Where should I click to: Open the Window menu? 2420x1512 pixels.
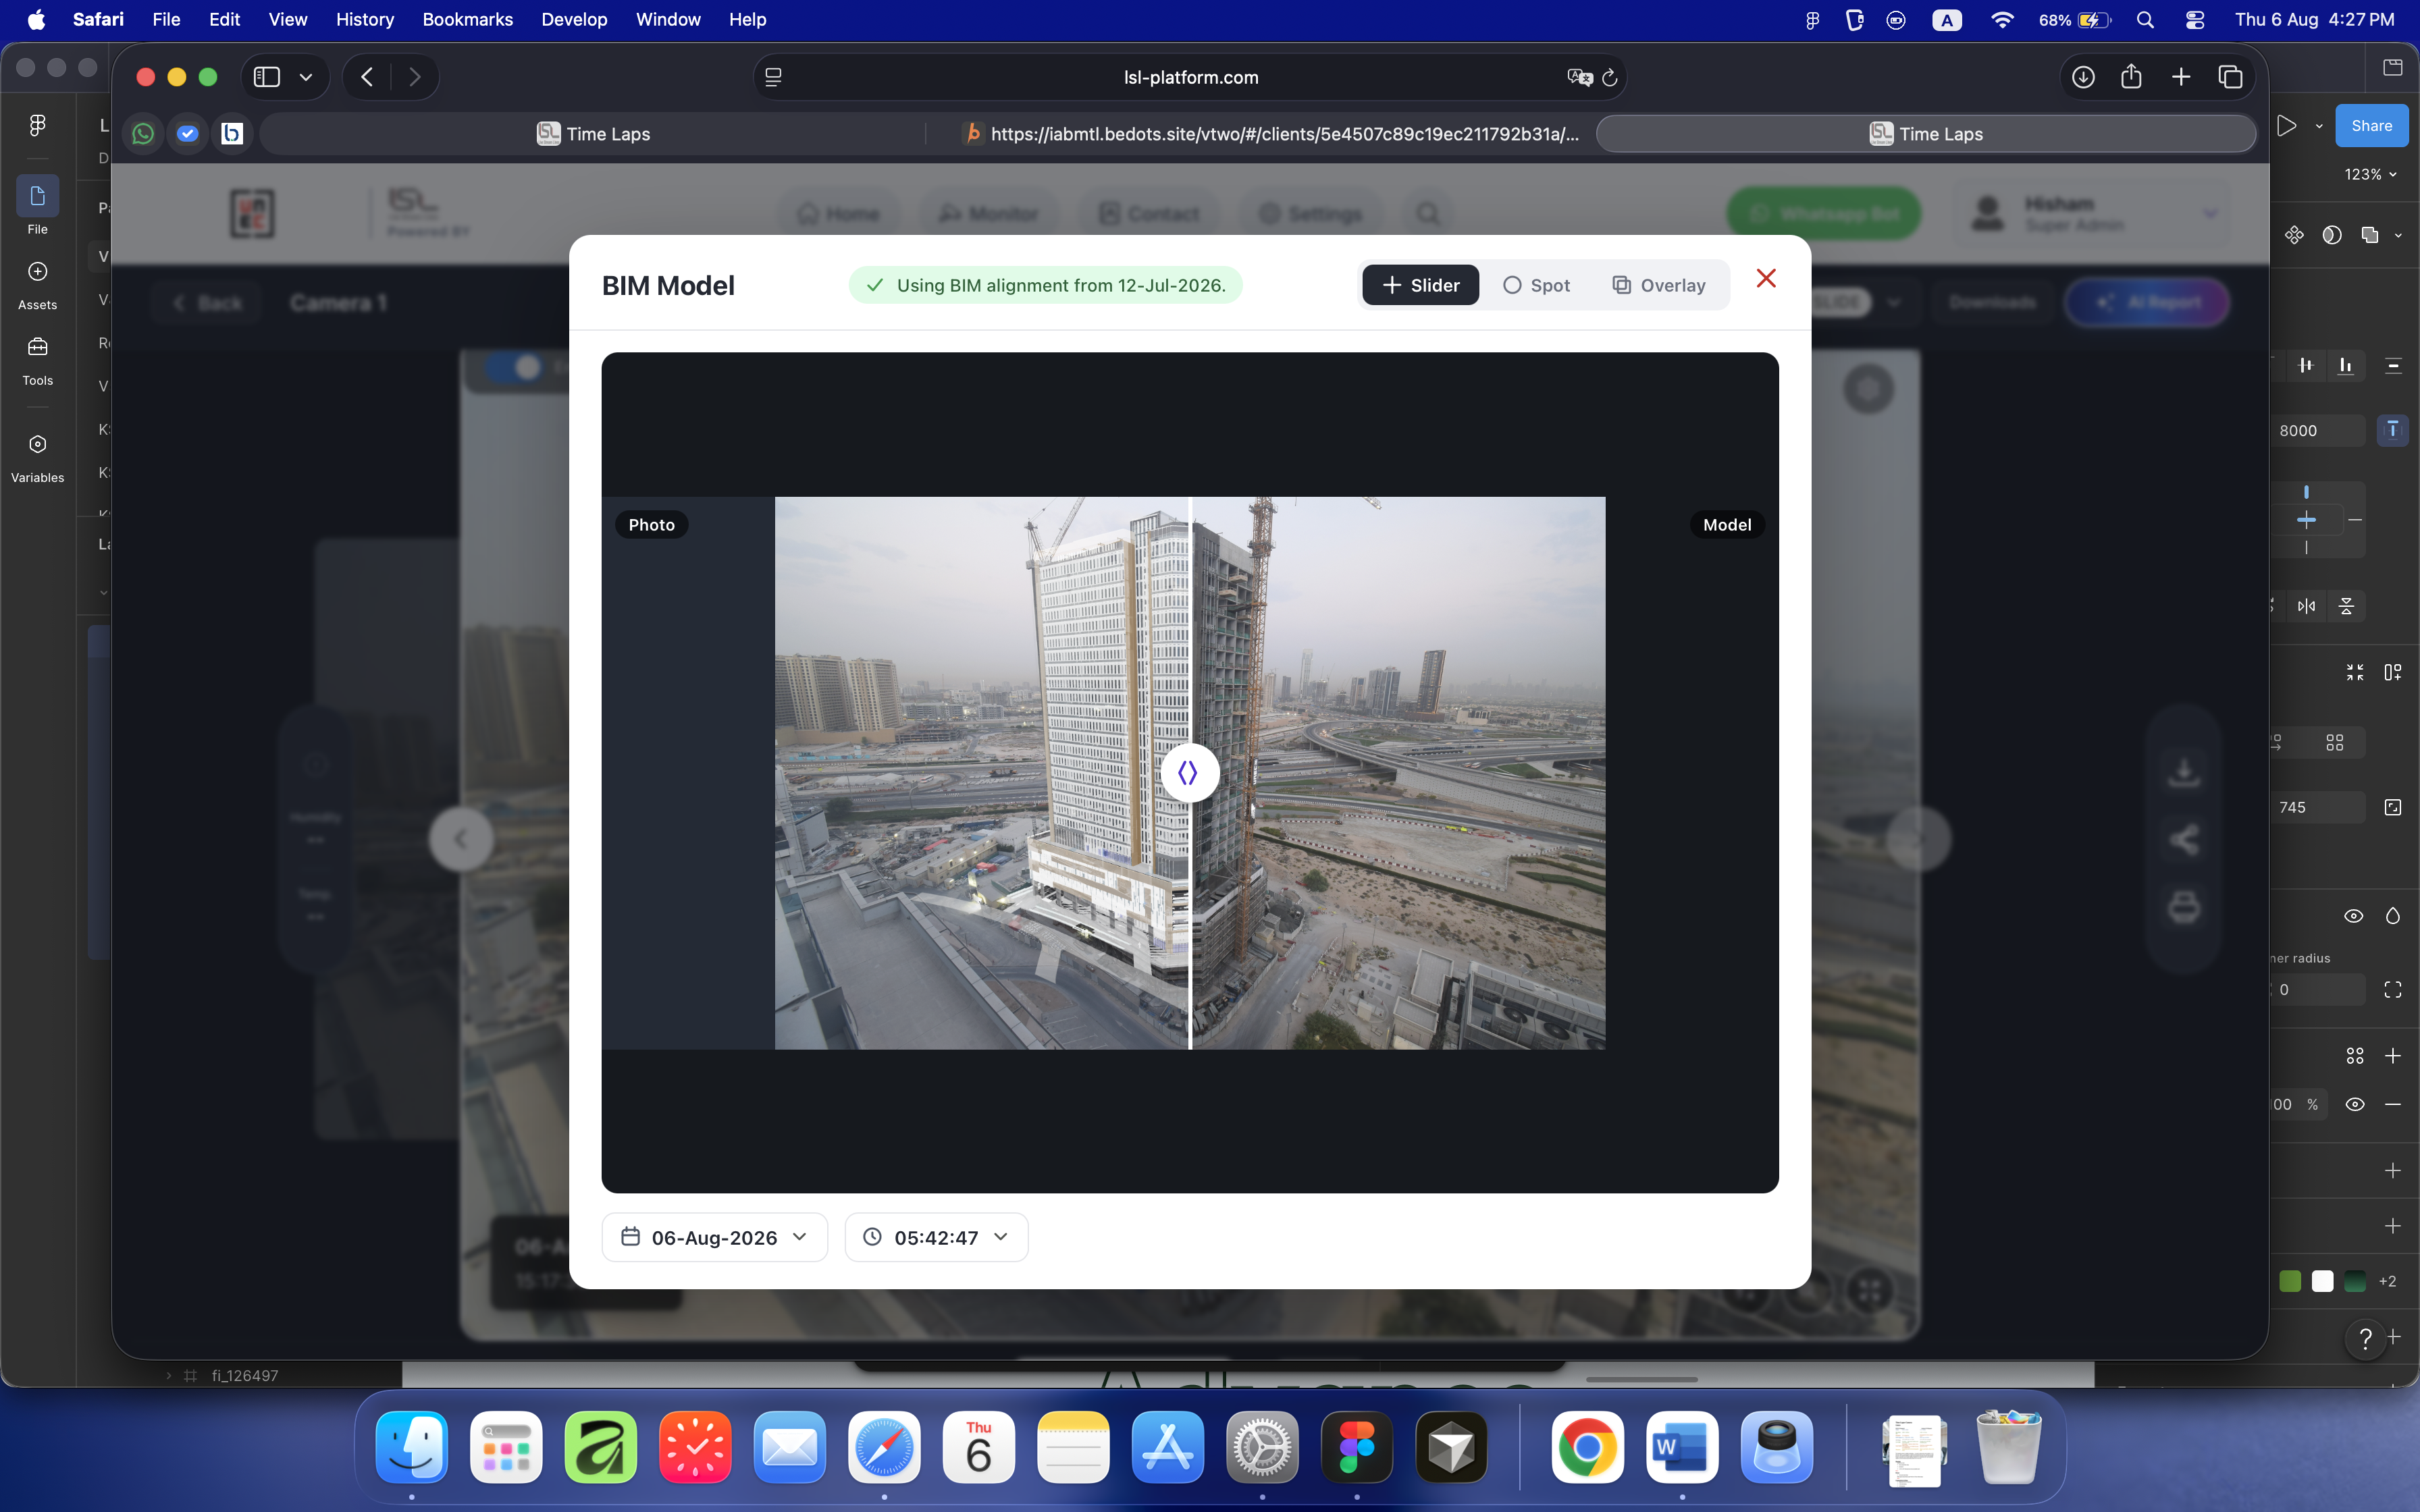(668, 19)
